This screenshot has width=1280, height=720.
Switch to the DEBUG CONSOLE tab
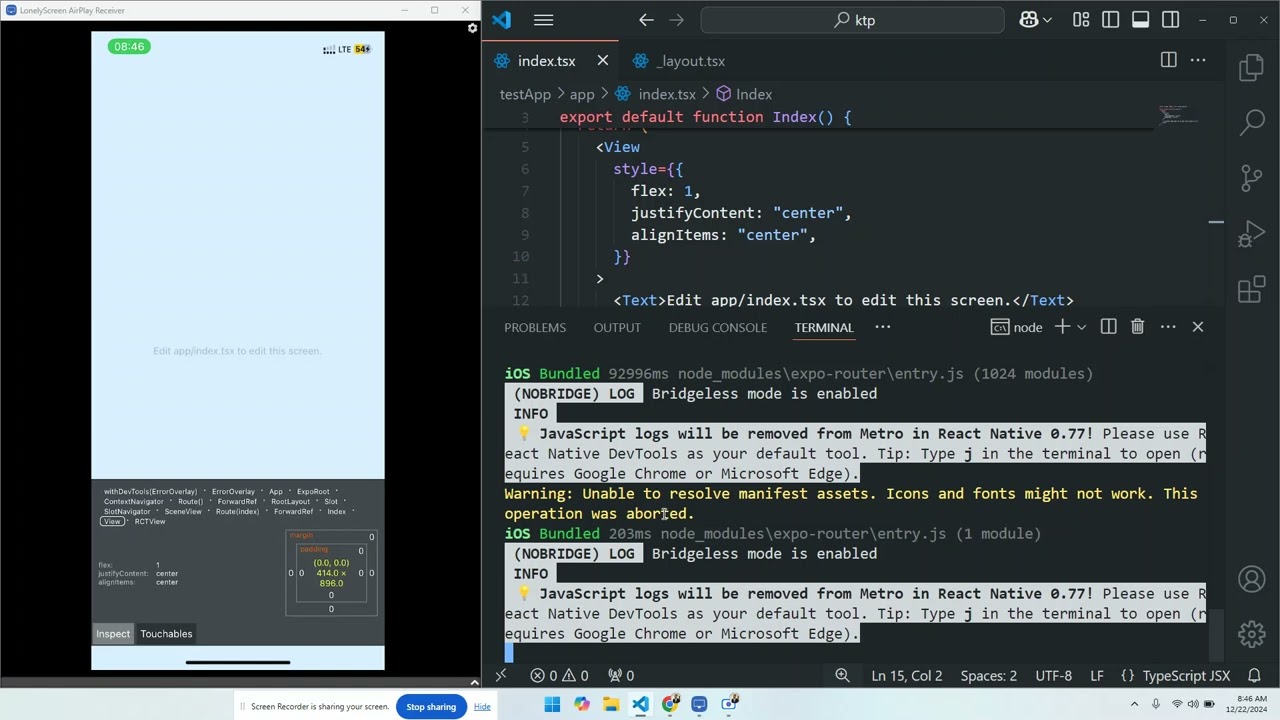(718, 327)
